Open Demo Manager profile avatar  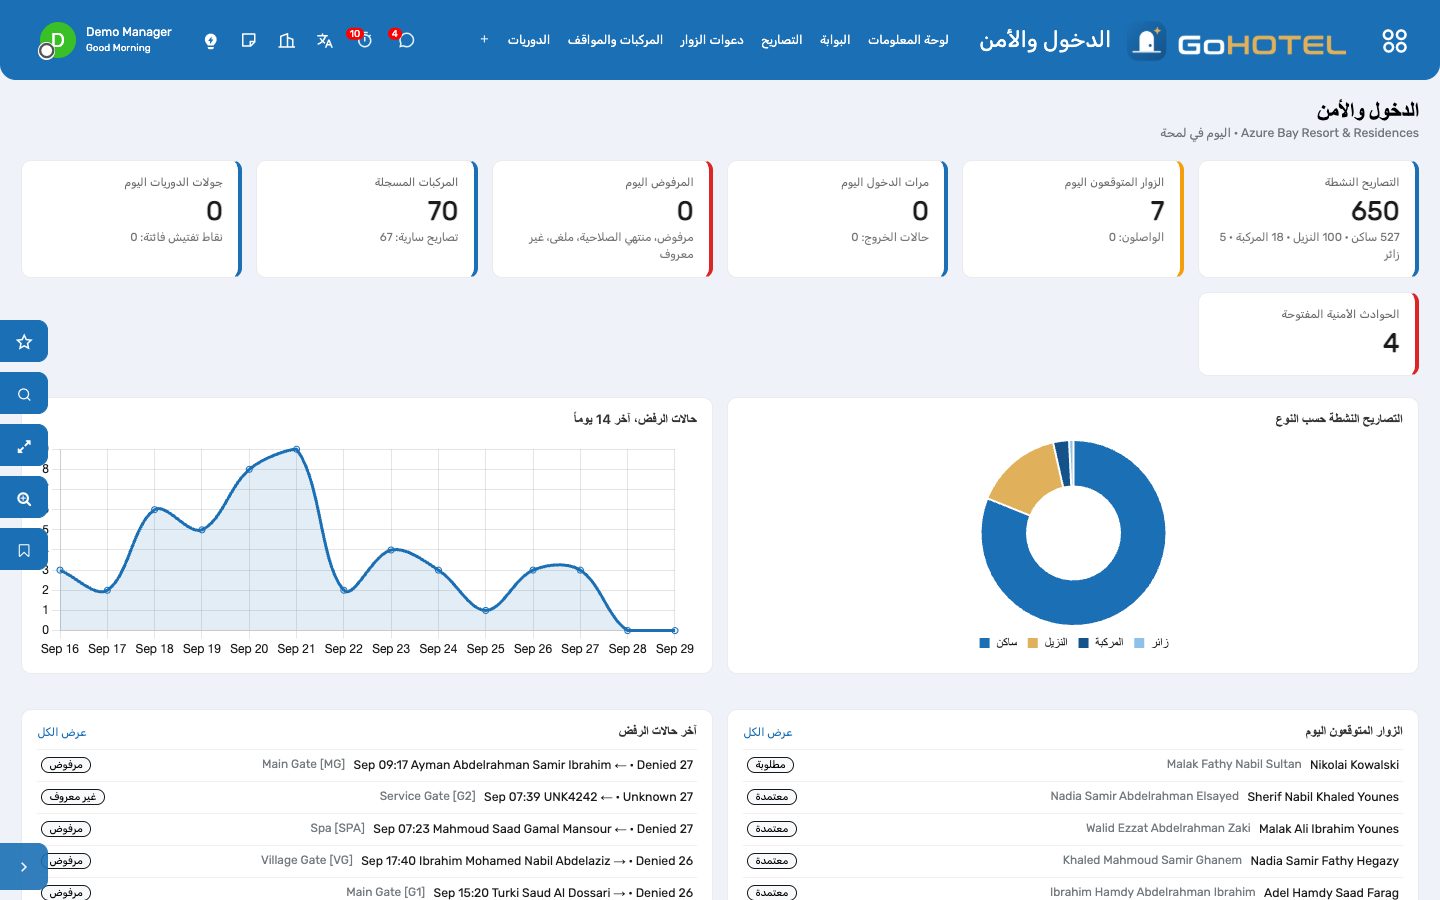[x=57, y=40]
